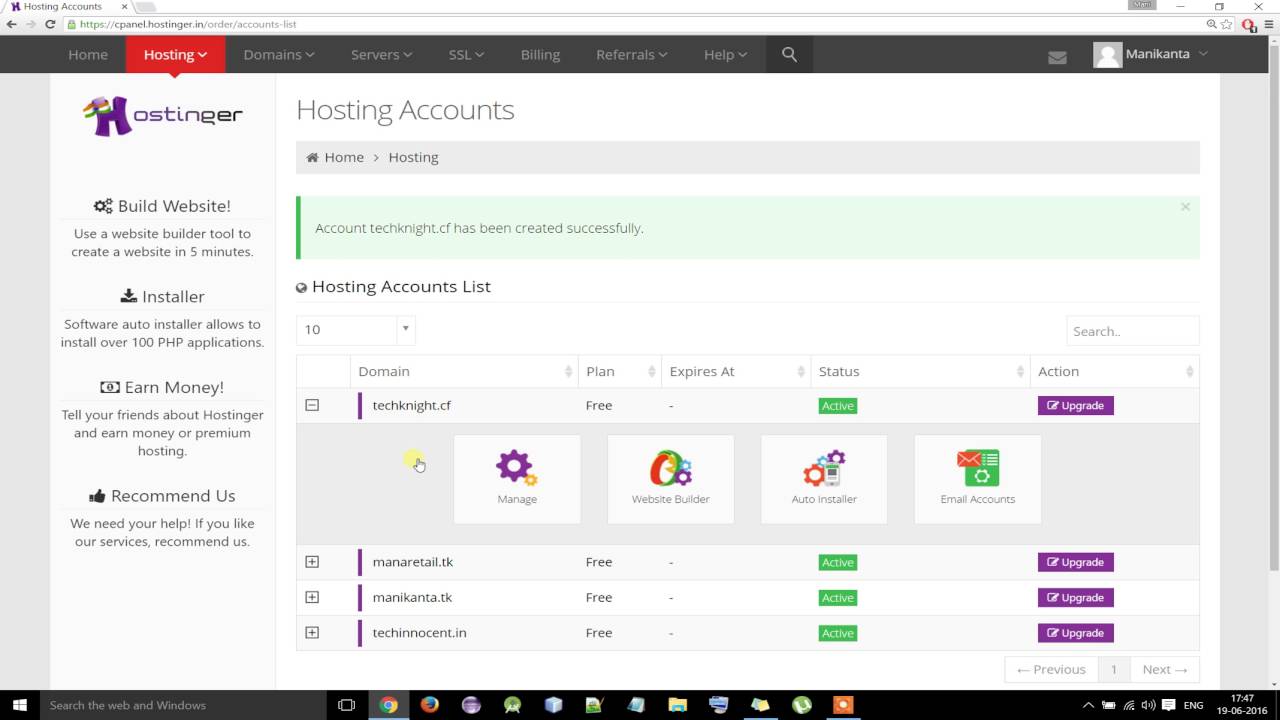This screenshot has width=1280, height=720.
Task: Reload the page with browser refresh
Action: coord(50,24)
